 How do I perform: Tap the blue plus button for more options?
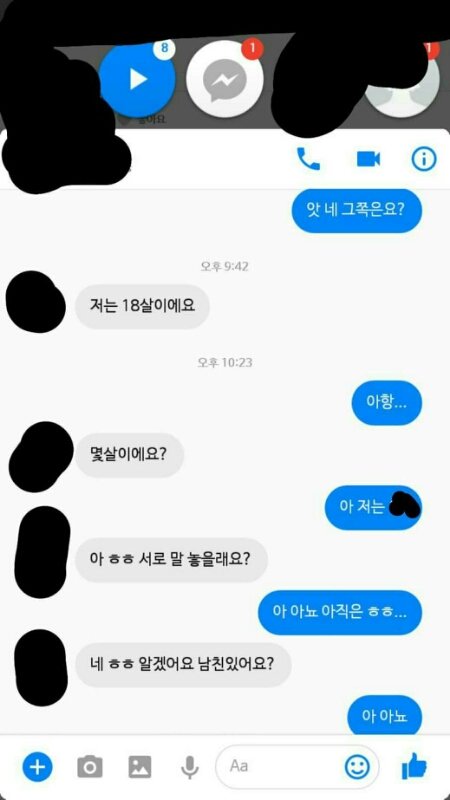(x=37, y=766)
